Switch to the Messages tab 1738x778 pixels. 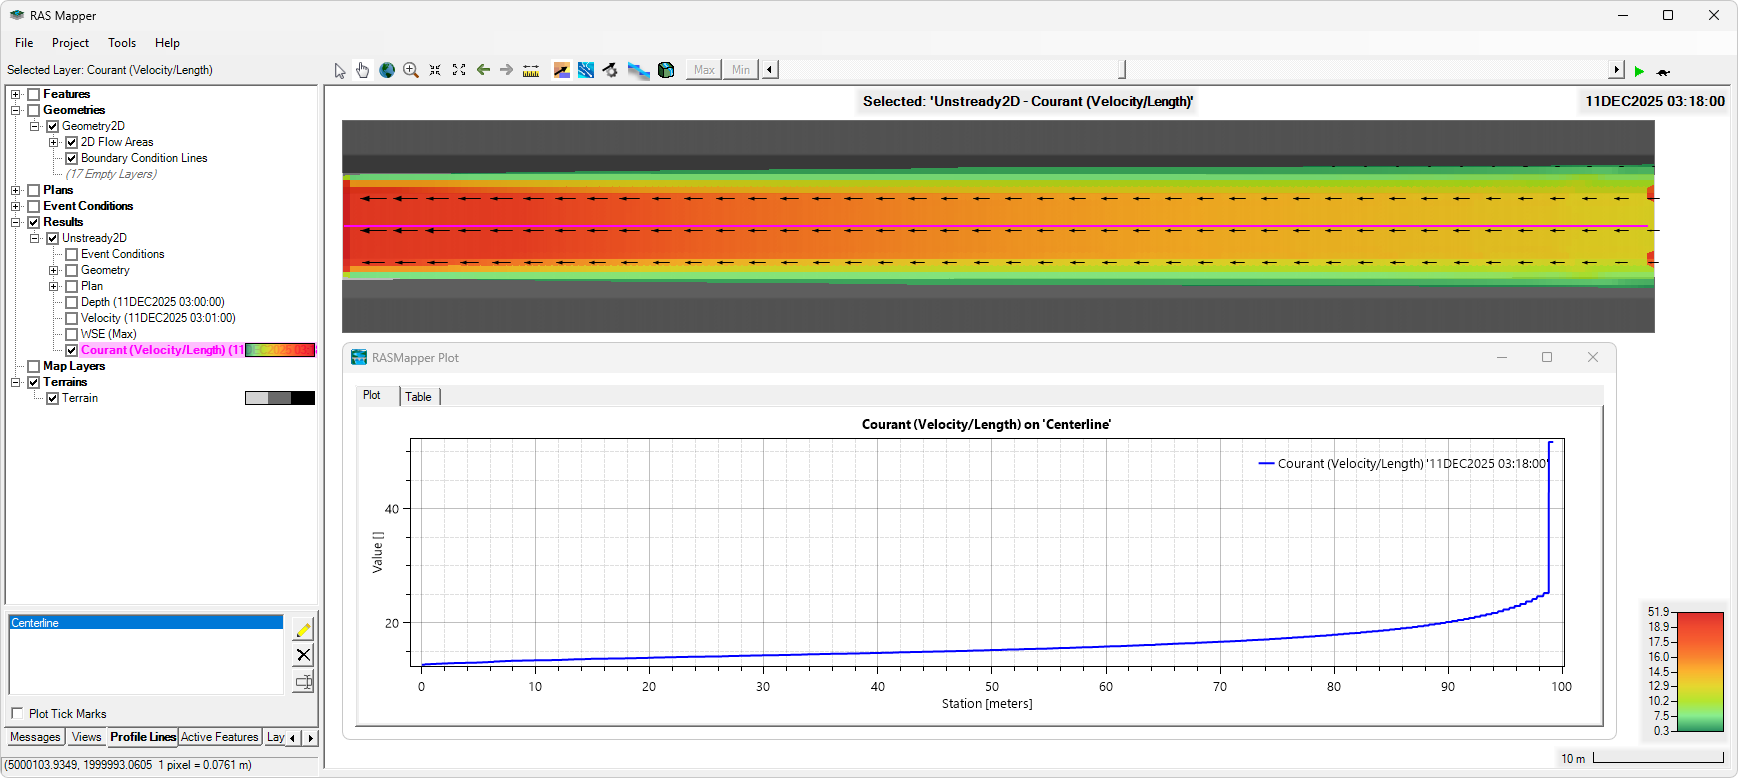[x=35, y=737]
